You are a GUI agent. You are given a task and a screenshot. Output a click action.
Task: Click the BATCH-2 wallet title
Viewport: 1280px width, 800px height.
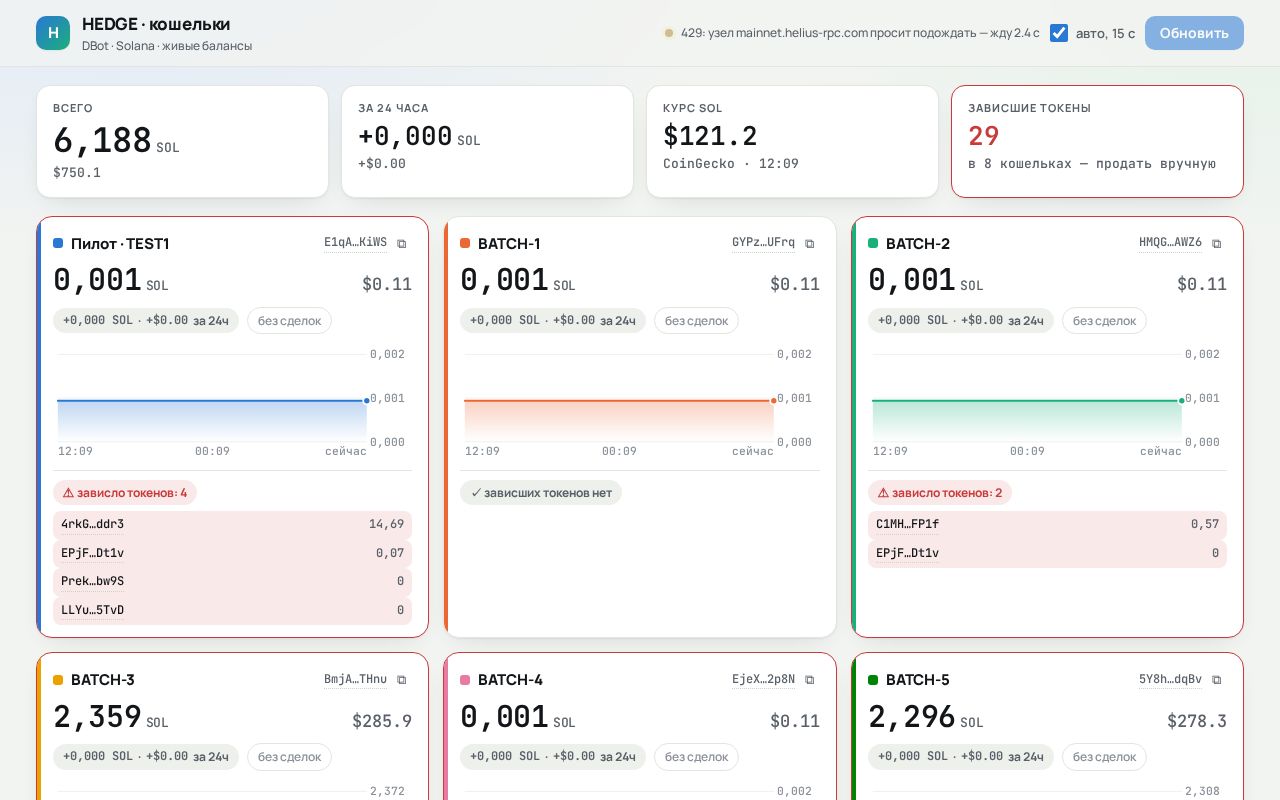pyautogui.click(x=918, y=244)
